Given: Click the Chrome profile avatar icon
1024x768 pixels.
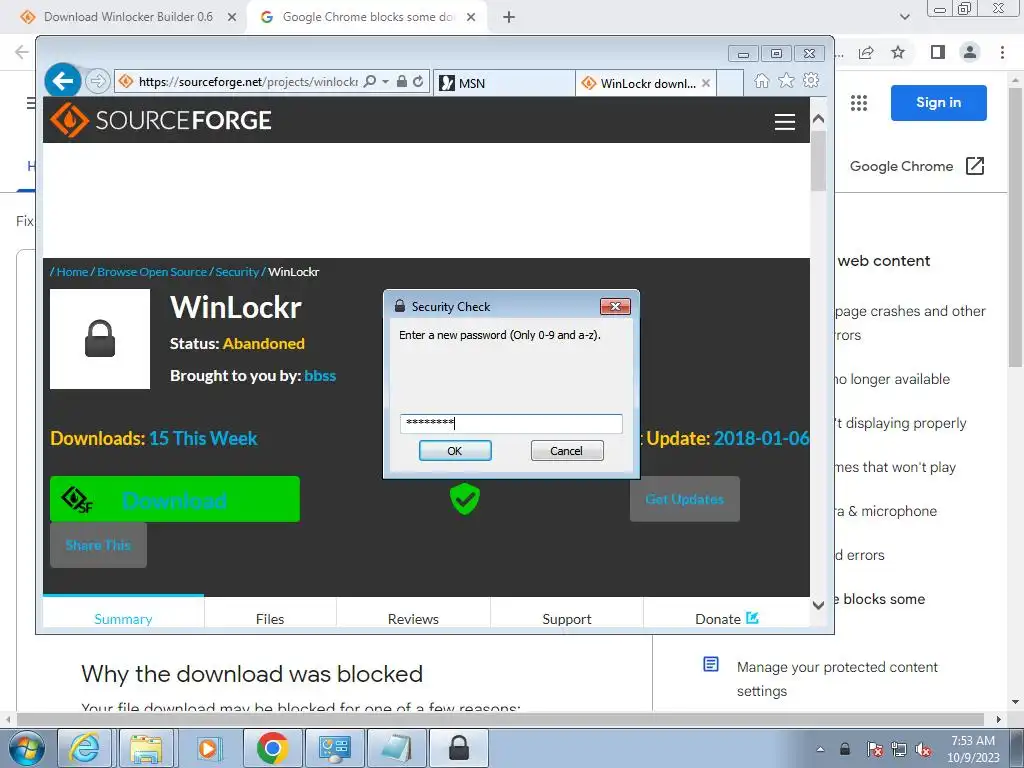Looking at the screenshot, I should tap(970, 52).
